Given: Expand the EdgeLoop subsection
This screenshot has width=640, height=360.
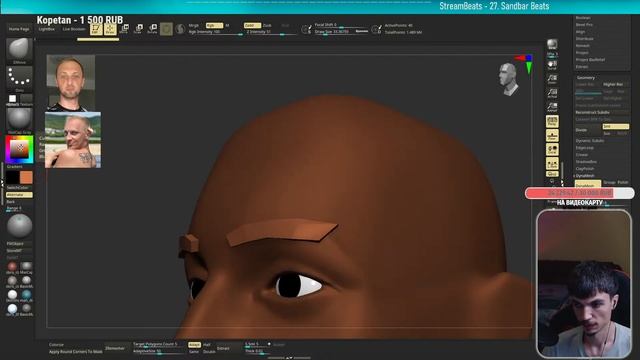Looking at the screenshot, I should [584, 148].
